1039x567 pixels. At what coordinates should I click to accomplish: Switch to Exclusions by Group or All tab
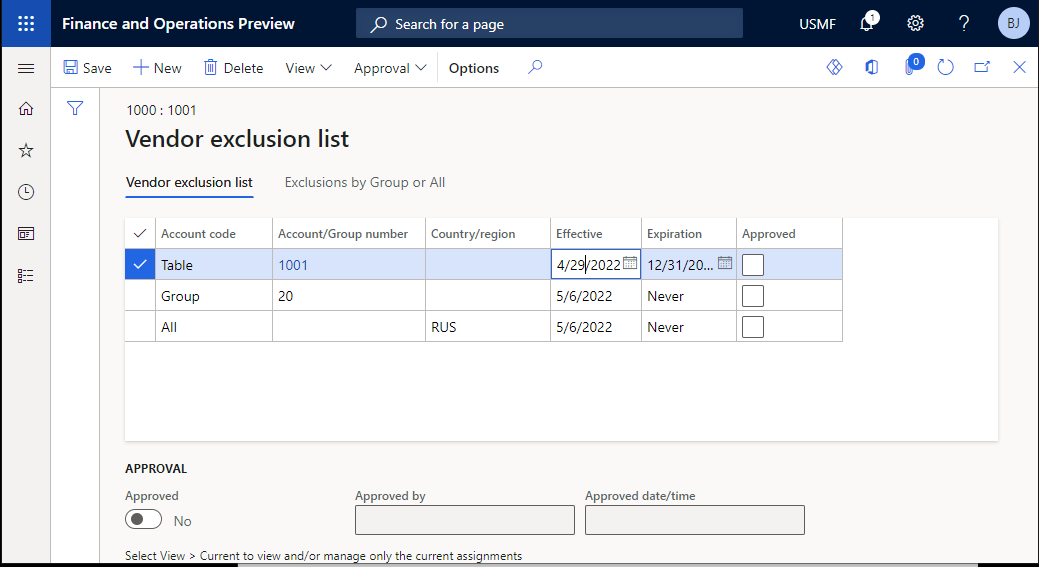(x=364, y=182)
